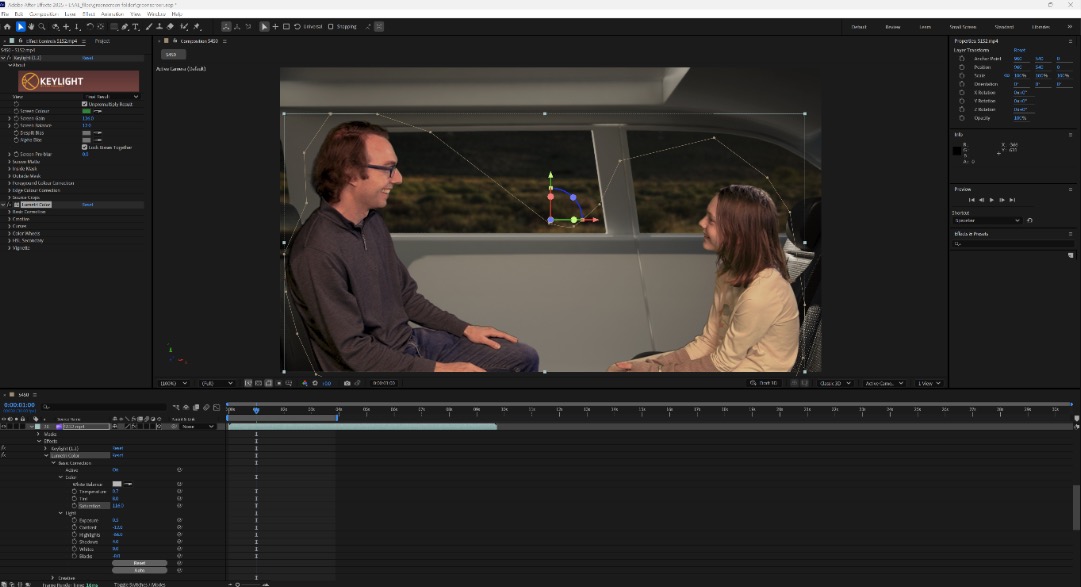Image resolution: width=1081 pixels, height=587 pixels.
Task: Select the Puppet Pin tool
Action: (x=197, y=27)
